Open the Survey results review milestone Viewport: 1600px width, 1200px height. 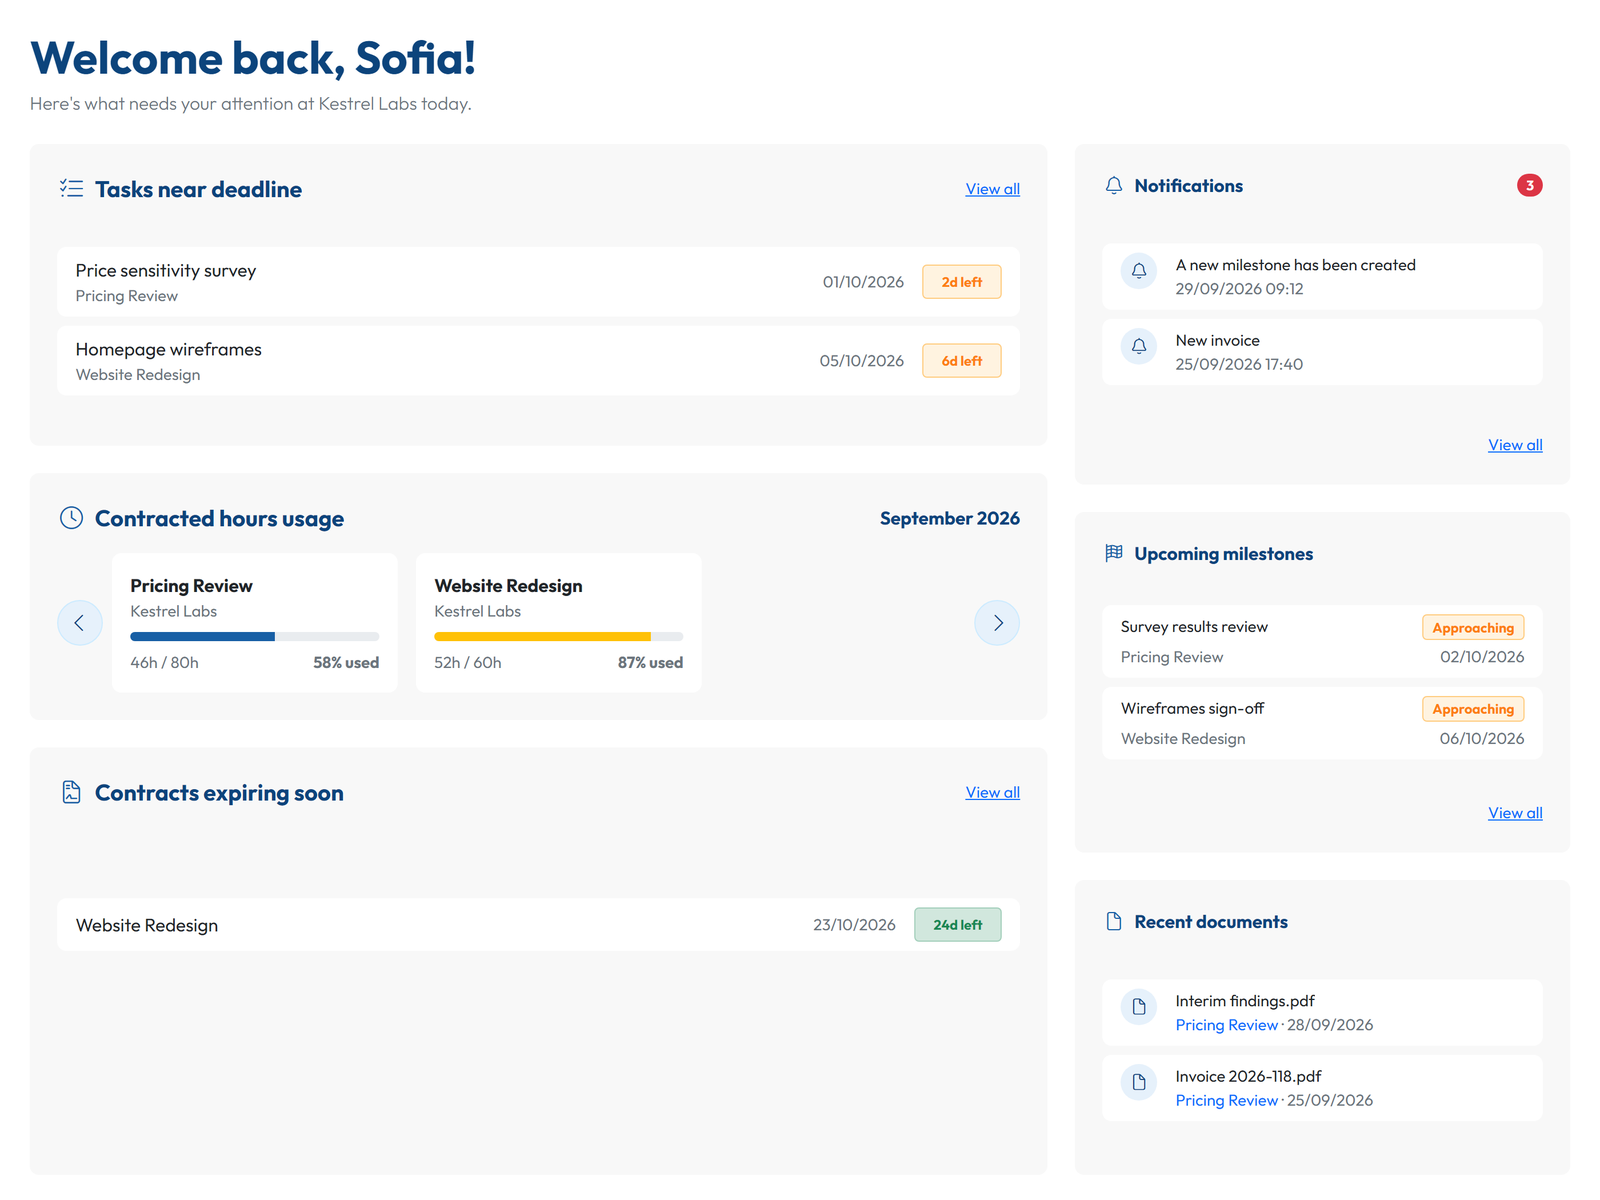pyautogui.click(x=1322, y=642)
